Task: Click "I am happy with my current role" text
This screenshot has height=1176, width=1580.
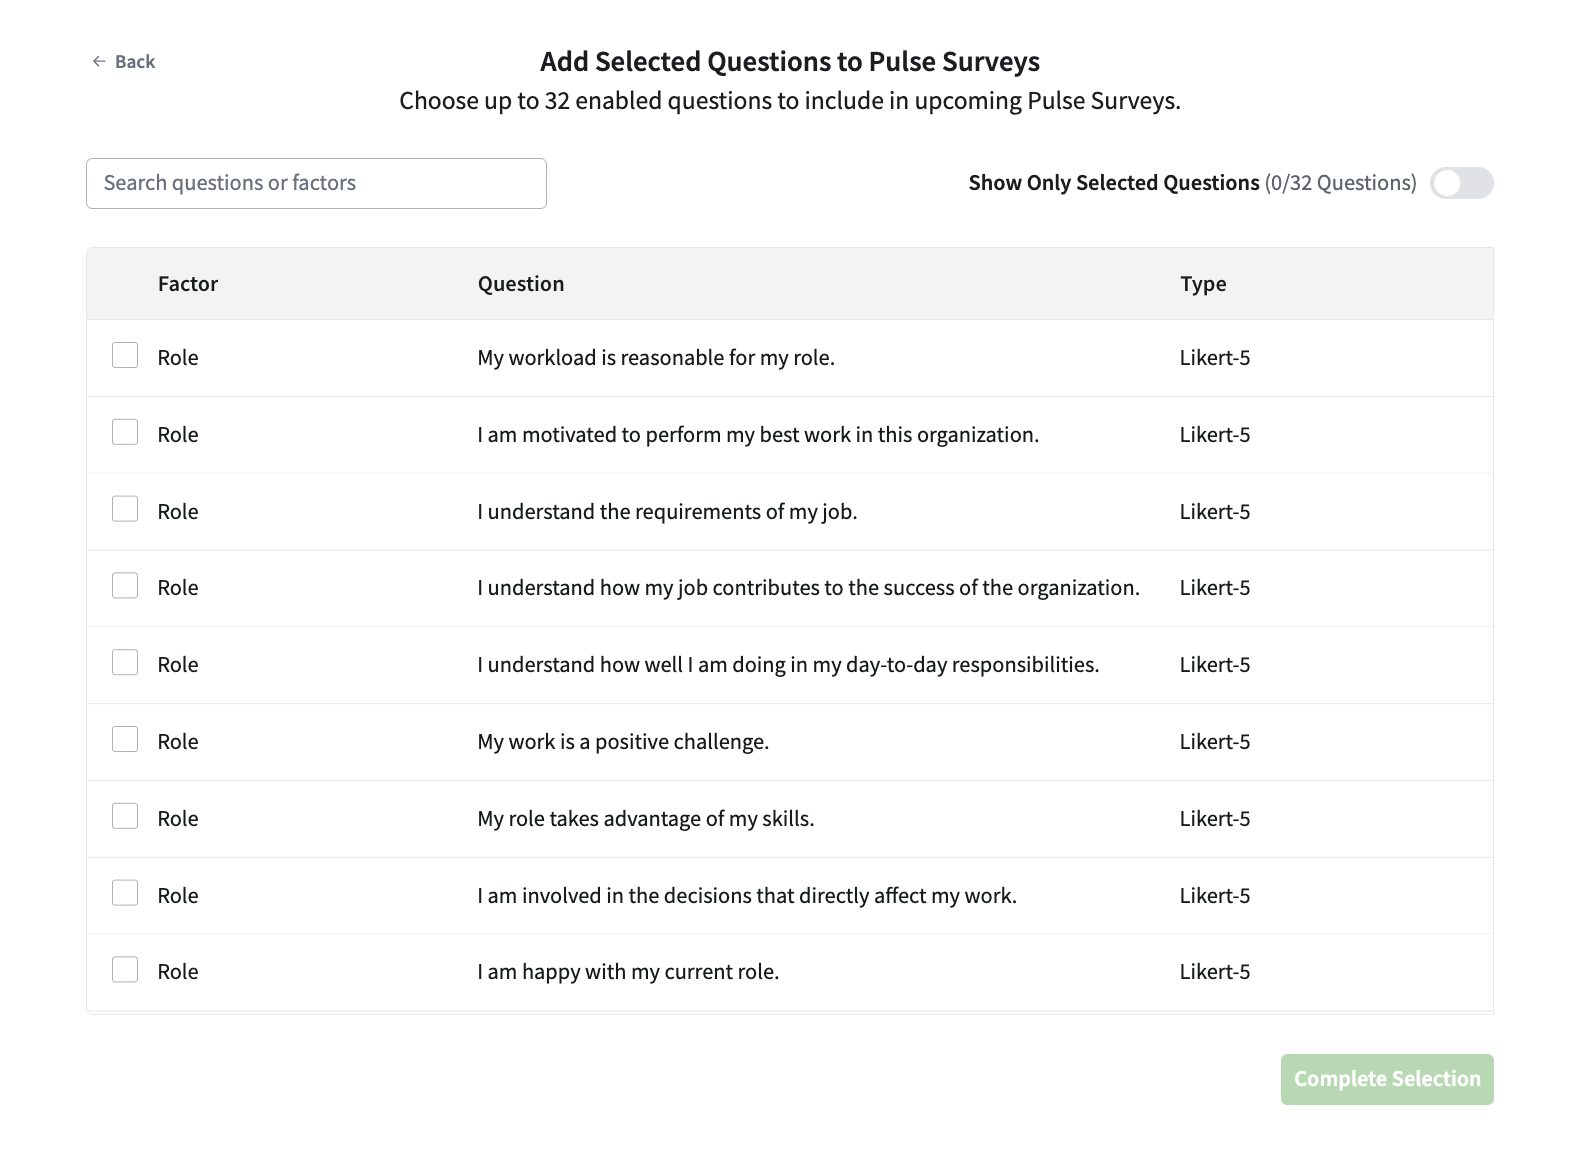Action: 628,972
